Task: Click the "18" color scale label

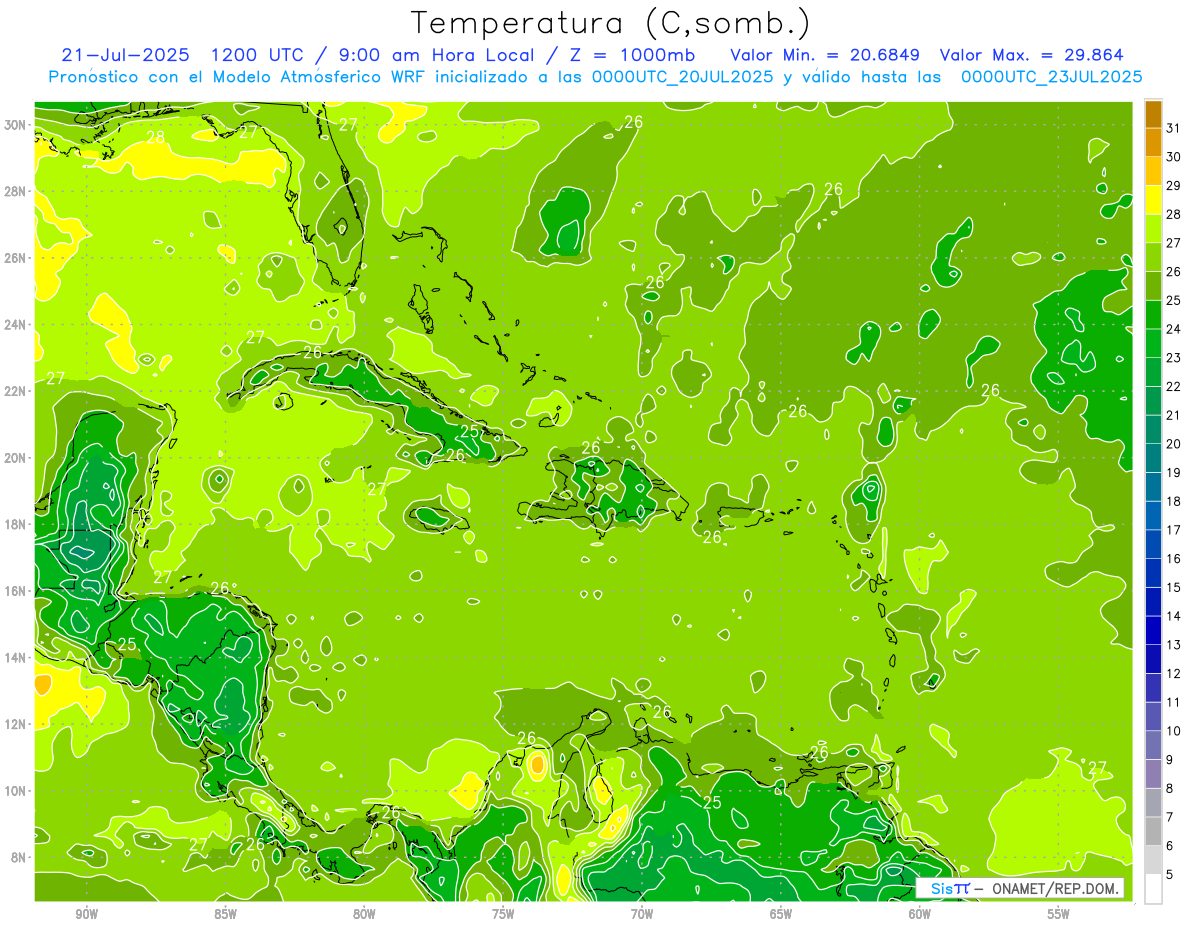Action: click(1174, 501)
